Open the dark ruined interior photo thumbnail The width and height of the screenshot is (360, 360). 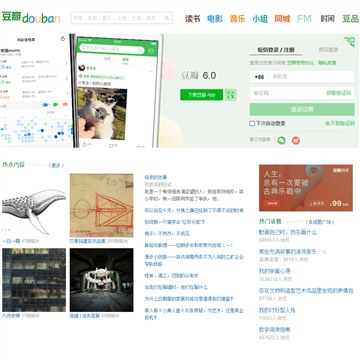point(102,280)
